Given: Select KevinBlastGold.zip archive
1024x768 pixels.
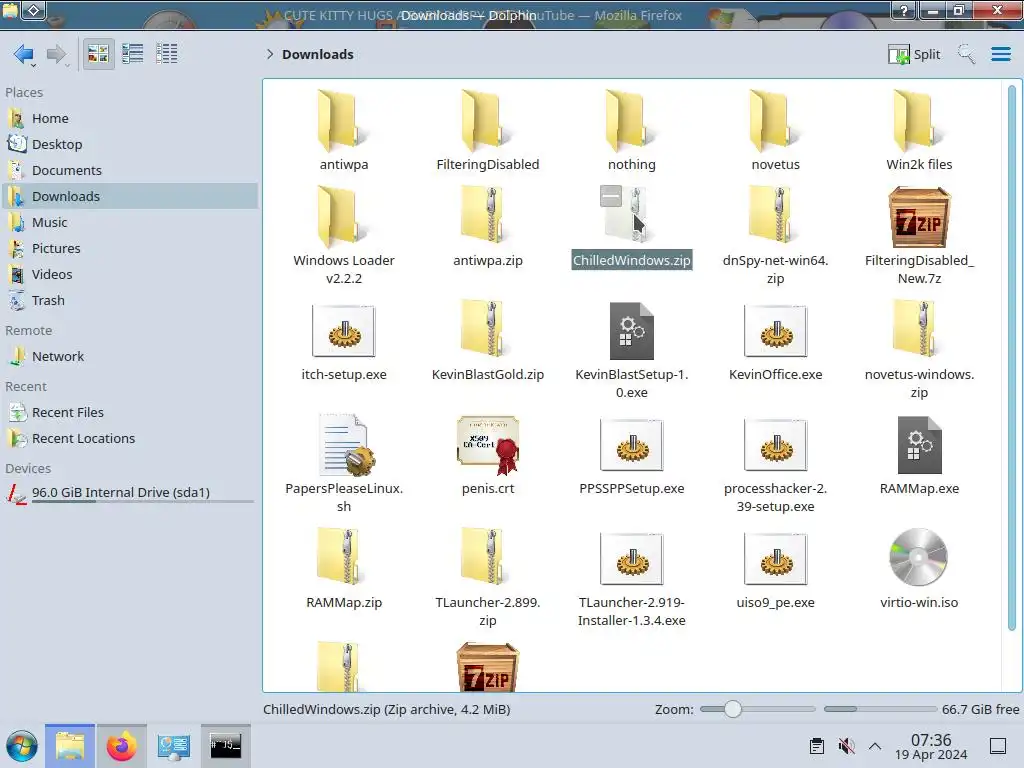Looking at the screenshot, I should 487,341.
